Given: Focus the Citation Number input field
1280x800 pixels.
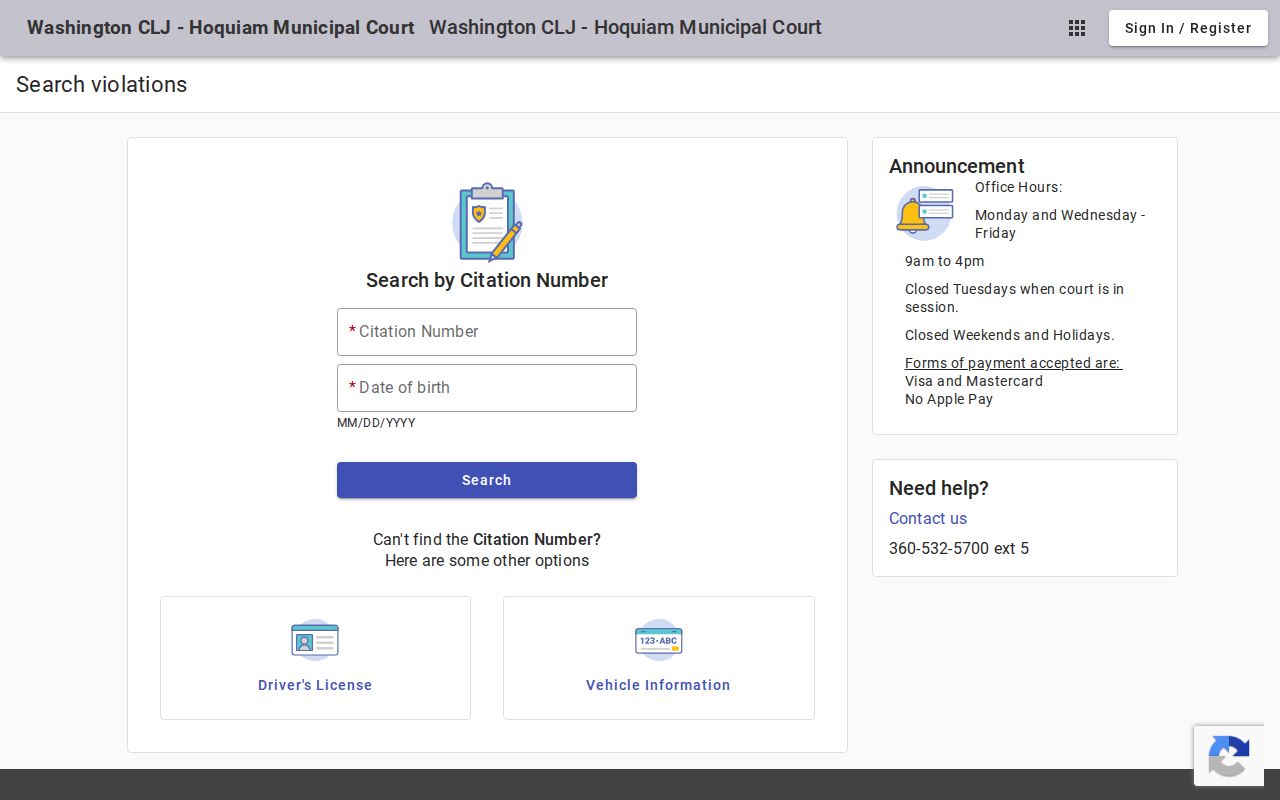Looking at the screenshot, I should click(x=487, y=332).
